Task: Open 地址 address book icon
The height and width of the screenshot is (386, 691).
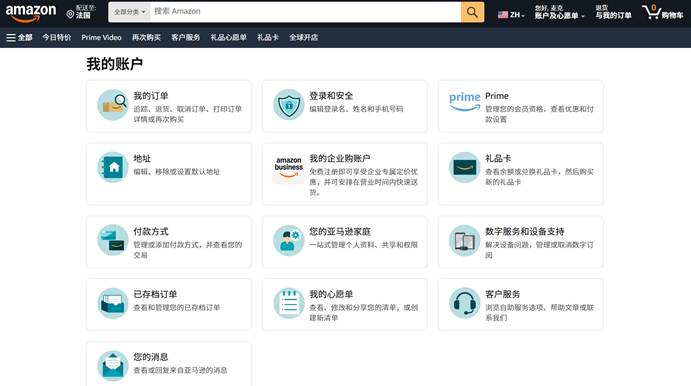Action: 113,167
